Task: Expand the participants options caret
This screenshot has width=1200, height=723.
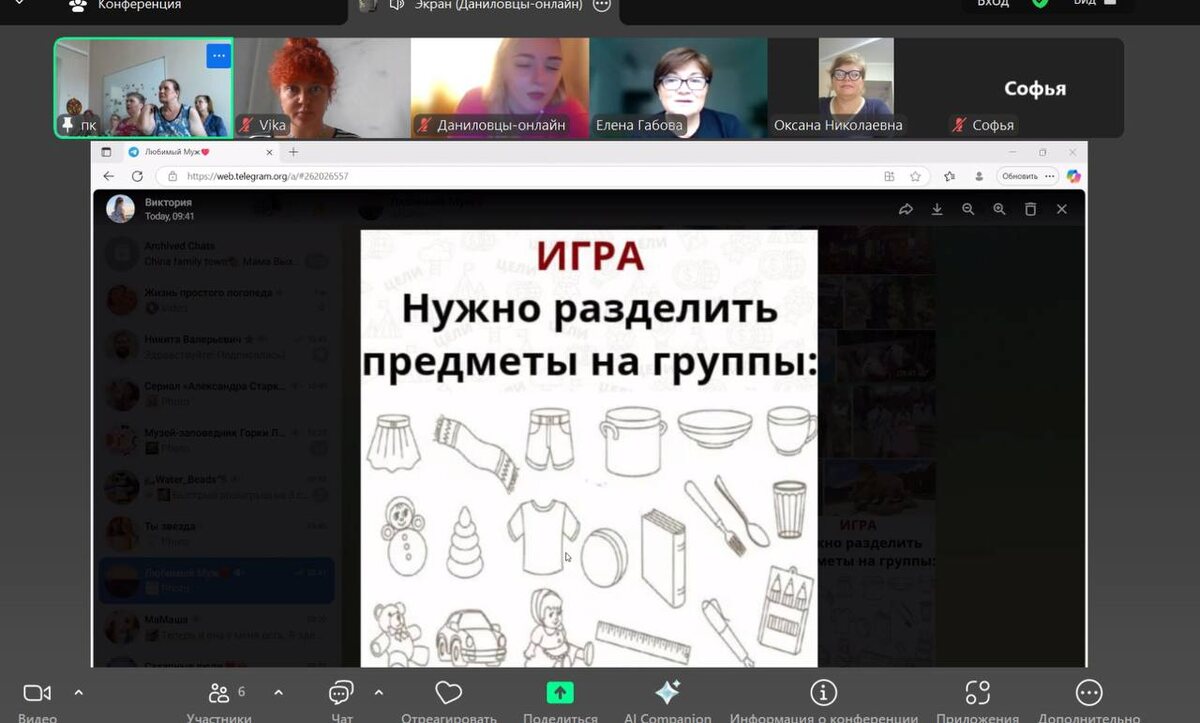Action: pyautogui.click(x=278, y=692)
